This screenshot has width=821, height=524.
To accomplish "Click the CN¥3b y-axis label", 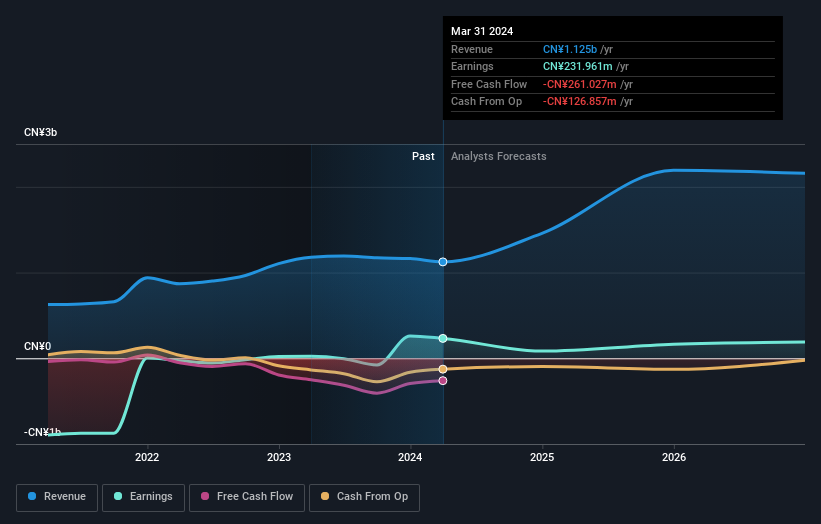I will (x=40, y=132).
